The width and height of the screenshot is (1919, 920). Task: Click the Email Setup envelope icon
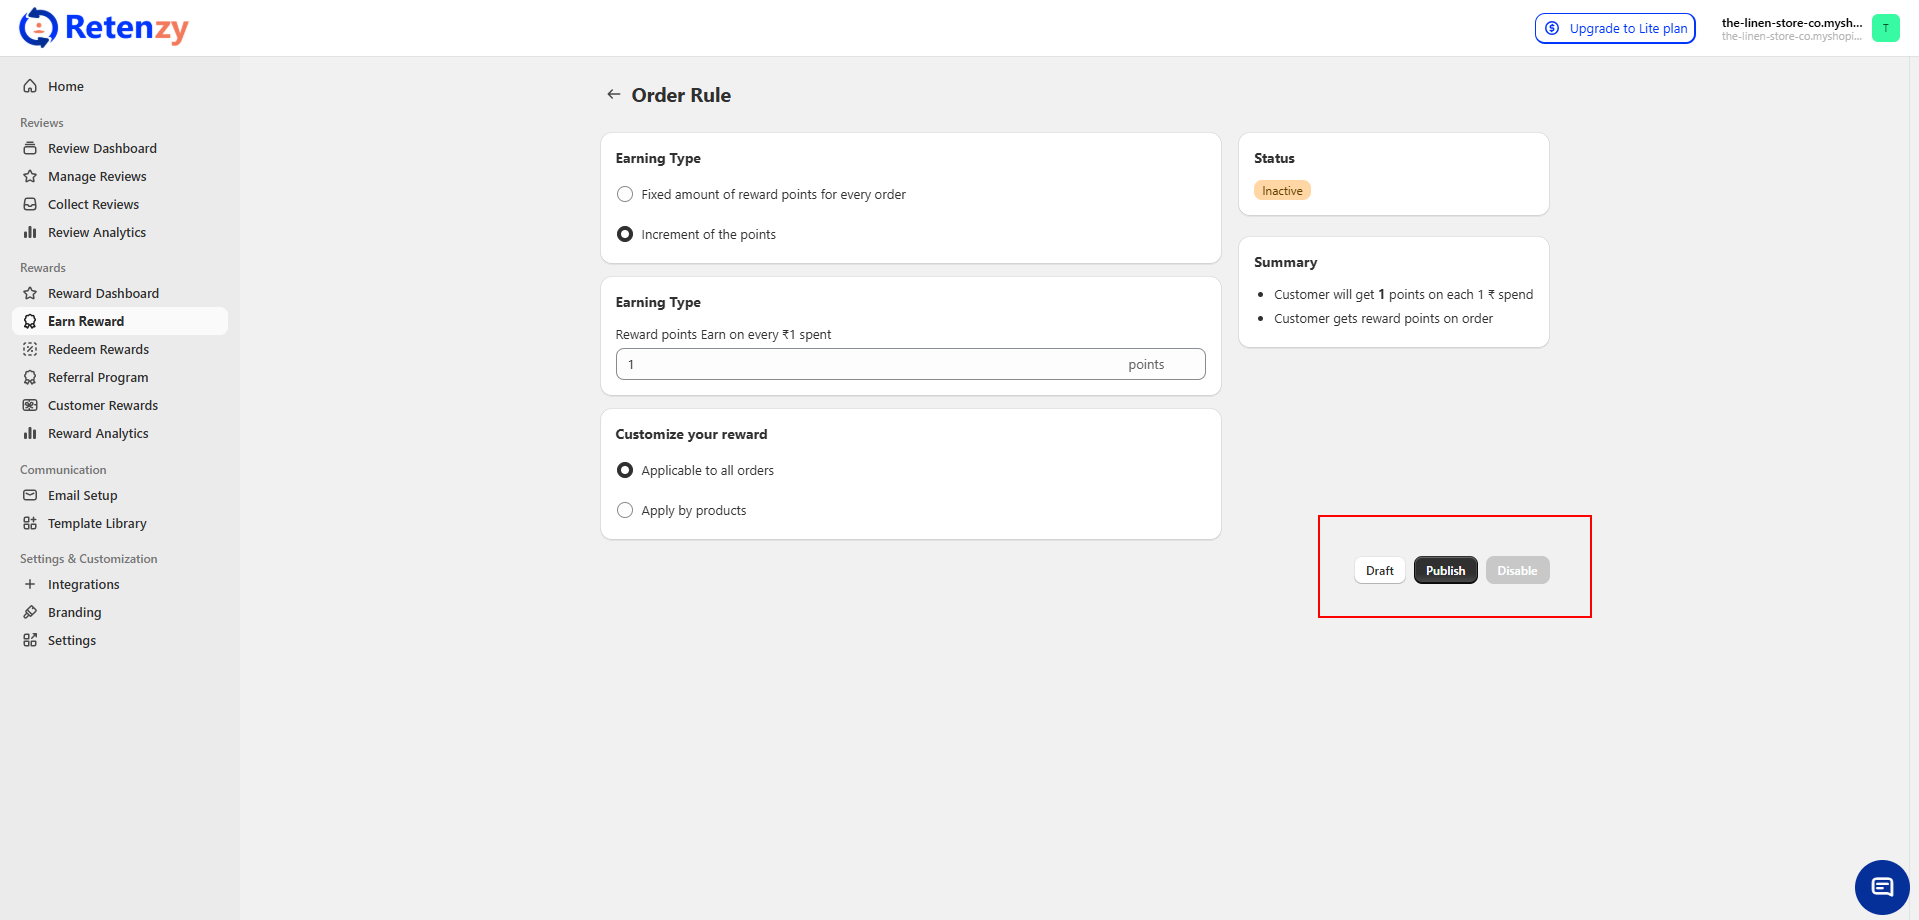point(30,496)
